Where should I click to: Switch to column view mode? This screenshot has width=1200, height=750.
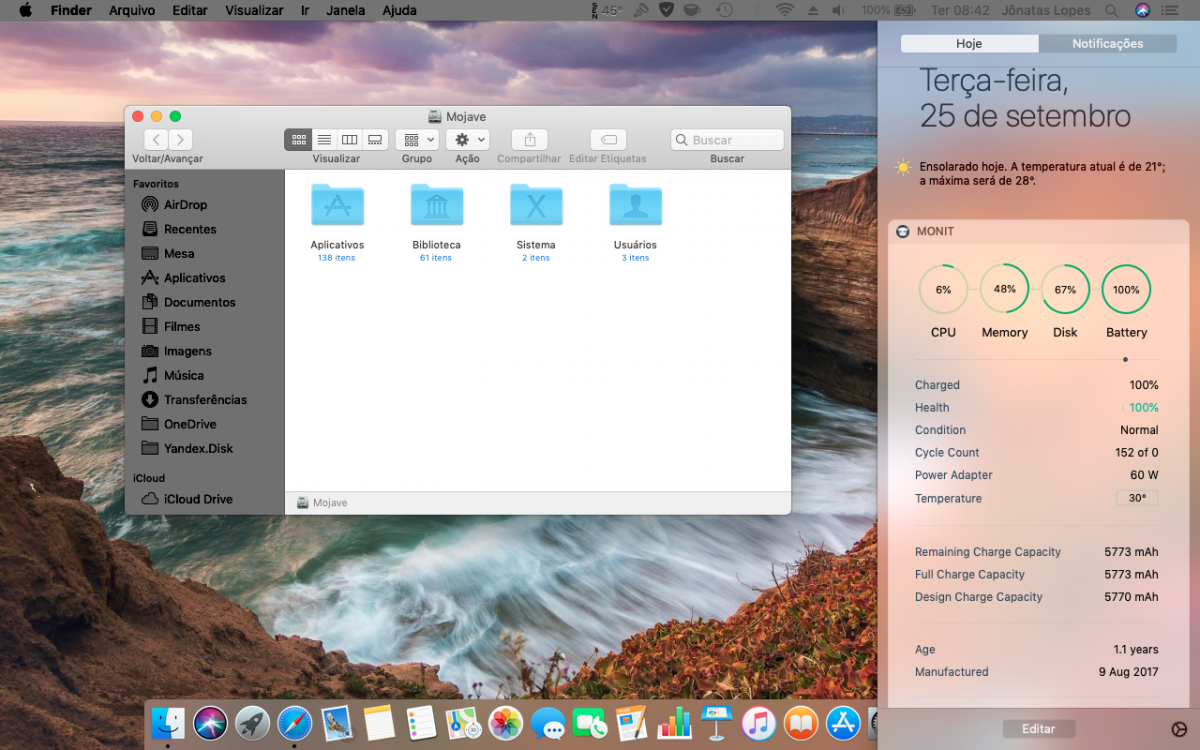pos(349,140)
